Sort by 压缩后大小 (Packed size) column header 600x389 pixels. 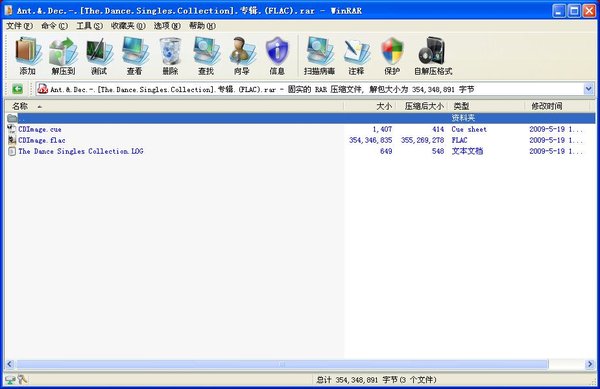point(422,106)
